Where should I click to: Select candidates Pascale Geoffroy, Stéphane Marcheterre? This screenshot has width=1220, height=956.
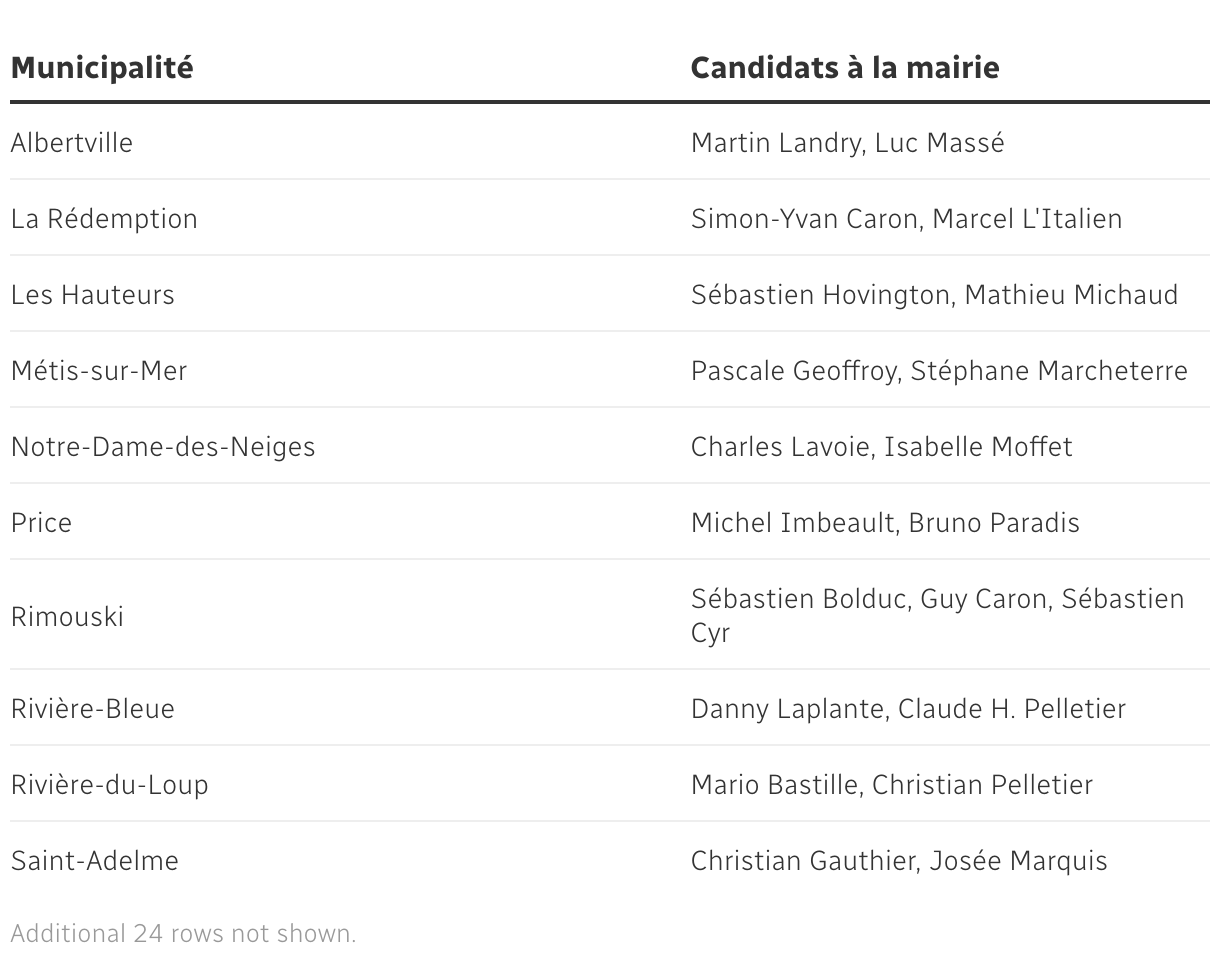[x=939, y=371]
